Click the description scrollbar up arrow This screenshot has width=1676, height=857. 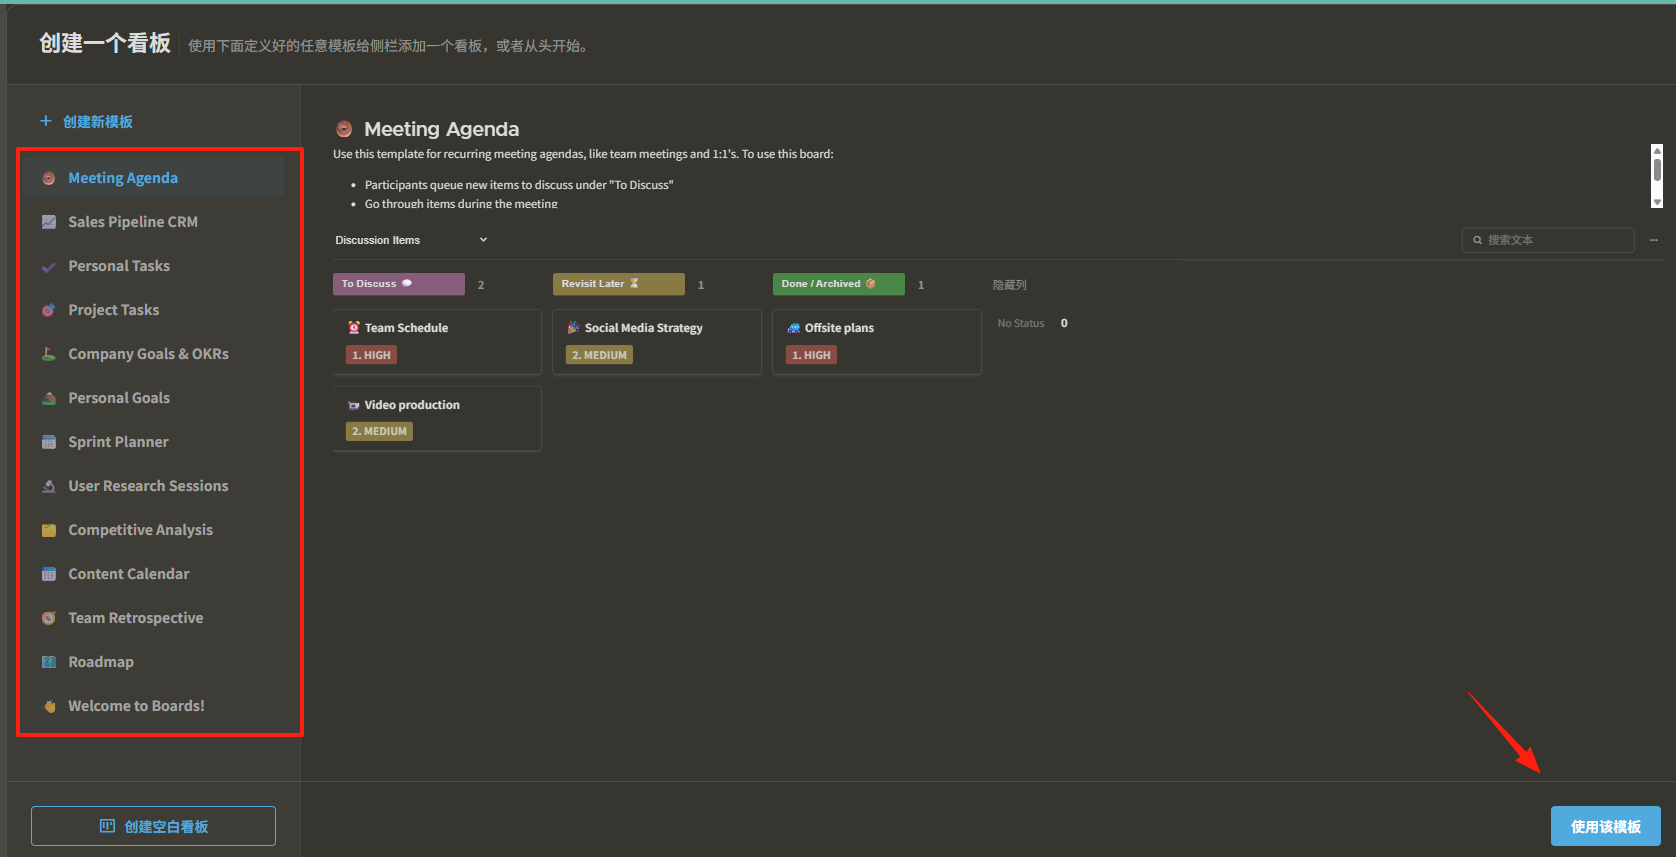pos(1657,150)
